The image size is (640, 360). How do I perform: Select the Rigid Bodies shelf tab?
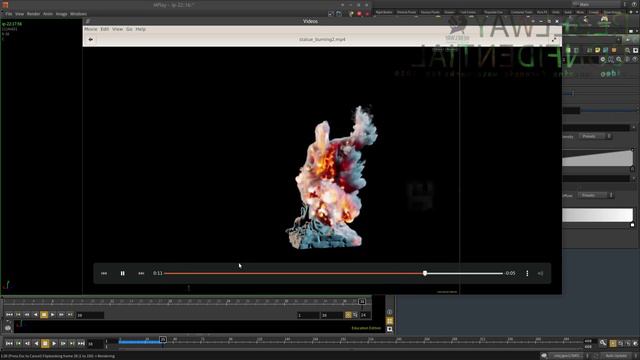point(384,12)
